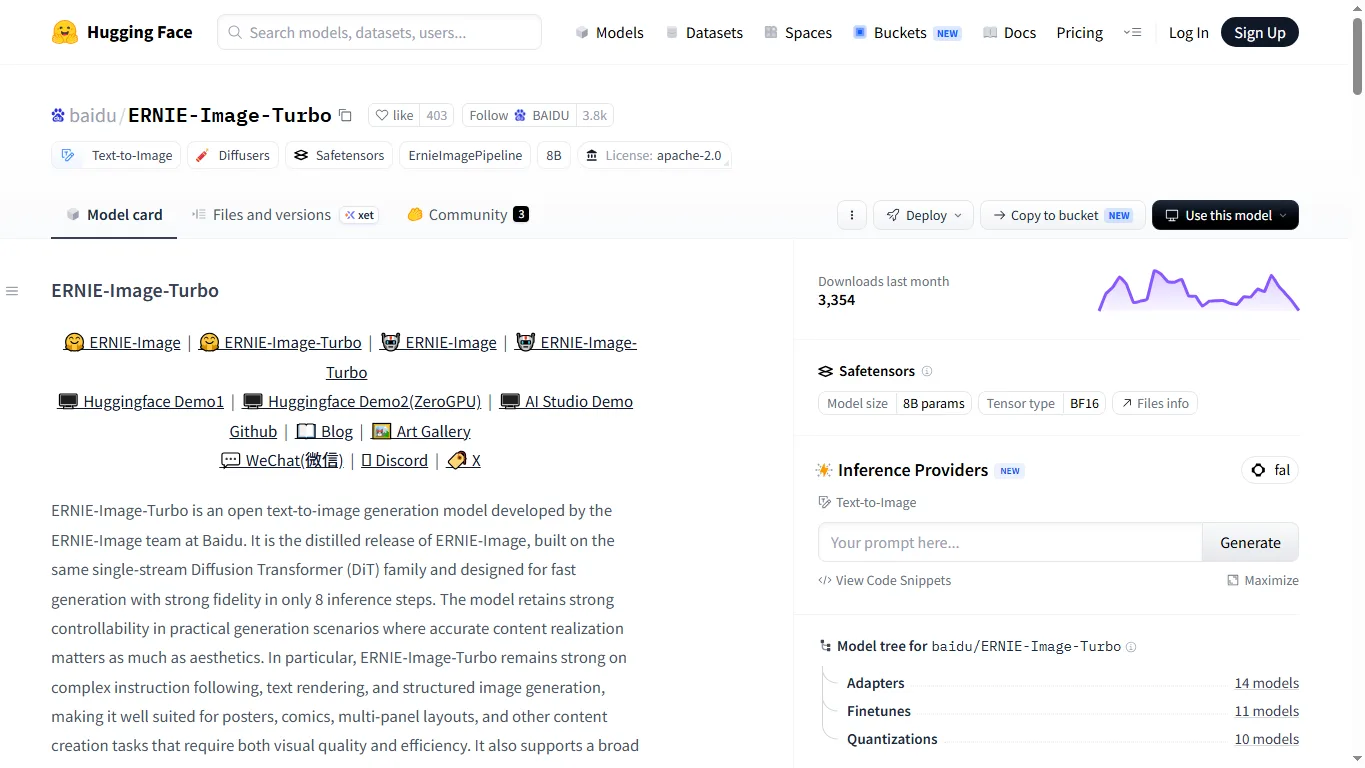Viewport: 1365px width, 768px height.
Task: Click the Community discussion count badge 3
Action: click(521, 214)
